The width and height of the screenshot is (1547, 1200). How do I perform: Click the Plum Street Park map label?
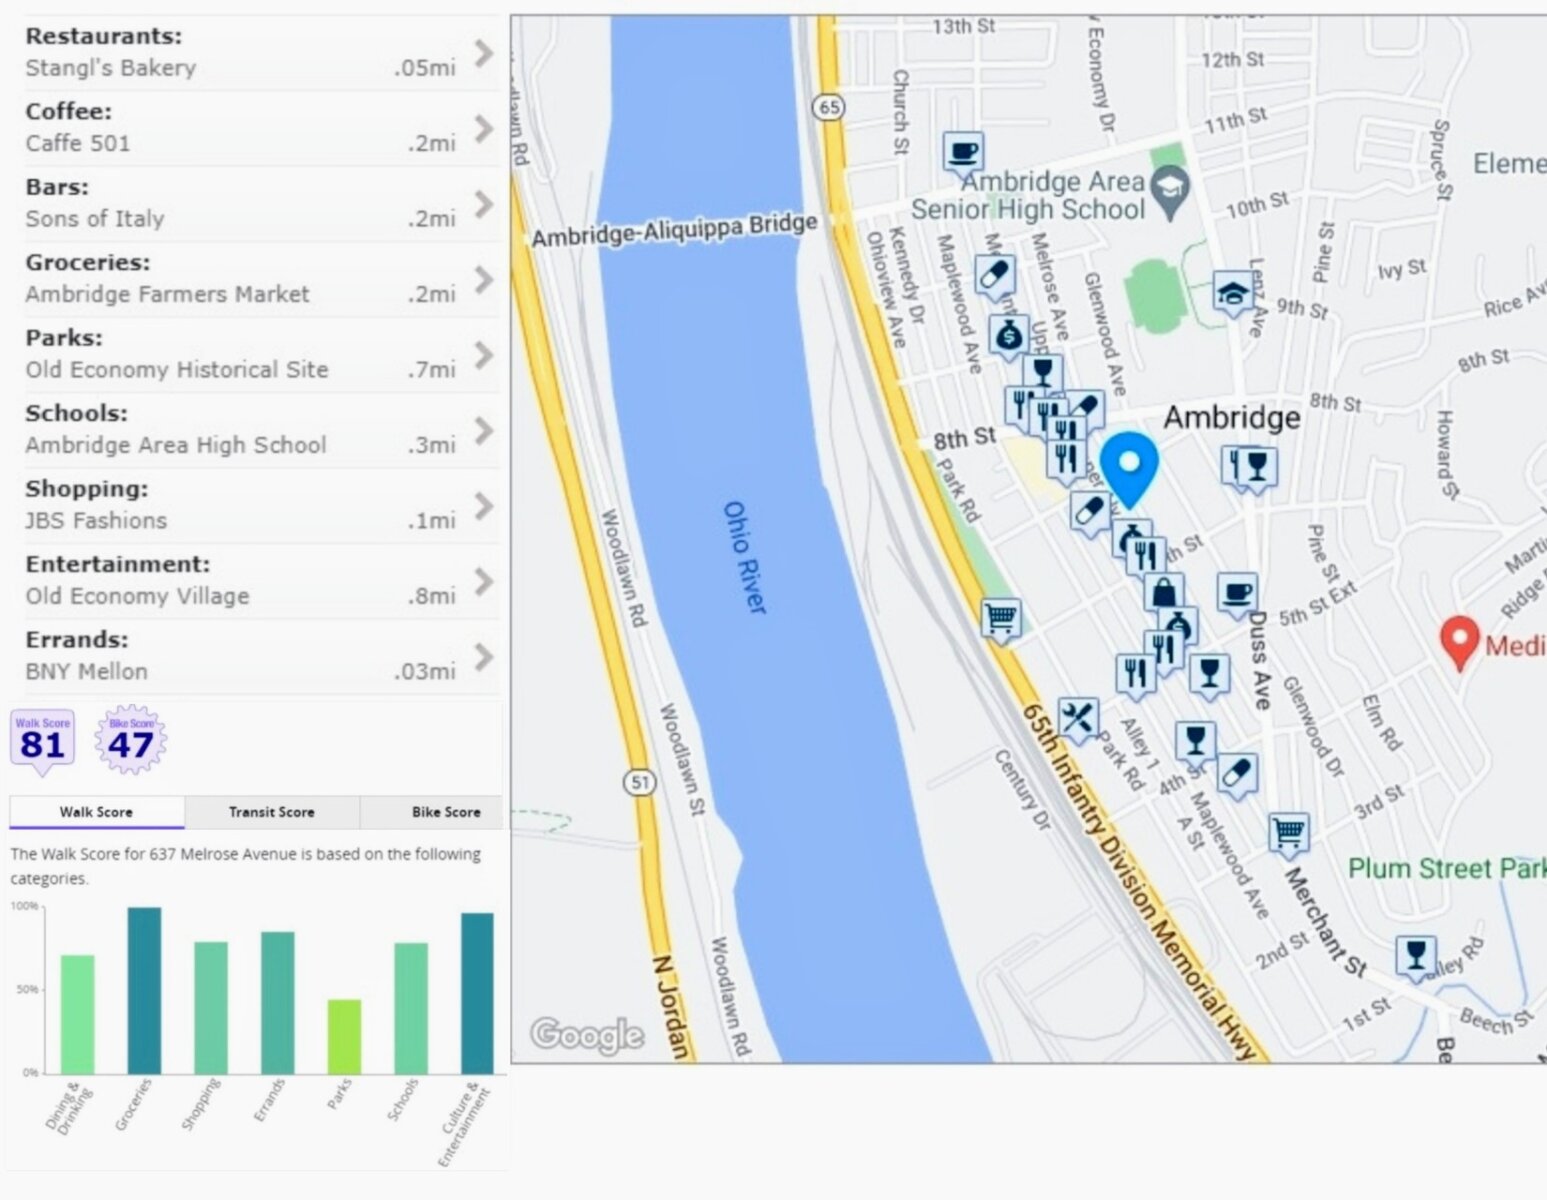point(1446,868)
